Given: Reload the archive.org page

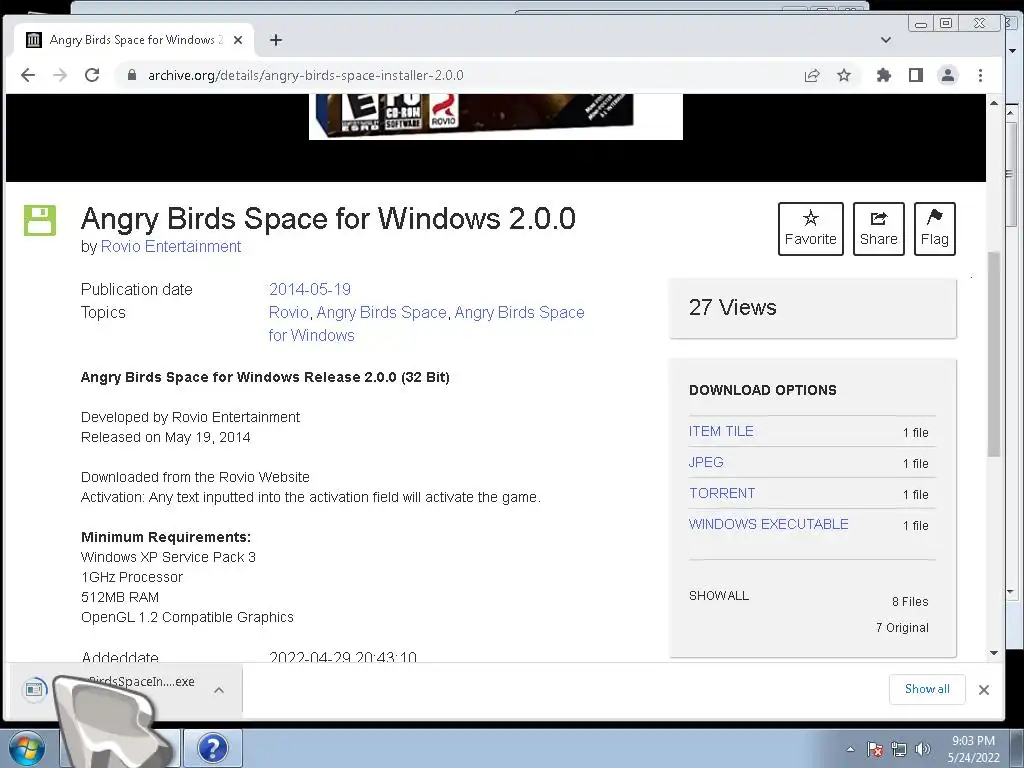Looking at the screenshot, I should coord(92,75).
